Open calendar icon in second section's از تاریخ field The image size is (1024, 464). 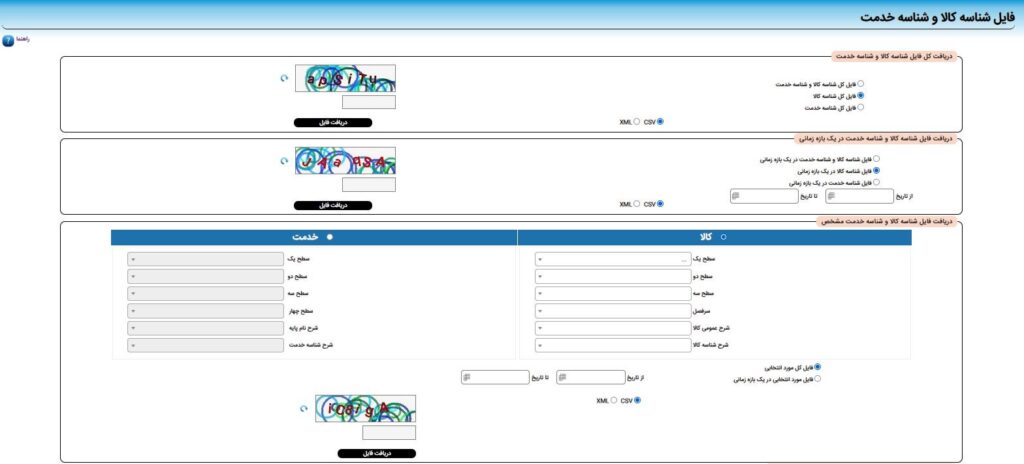pyautogui.click(x=832, y=195)
